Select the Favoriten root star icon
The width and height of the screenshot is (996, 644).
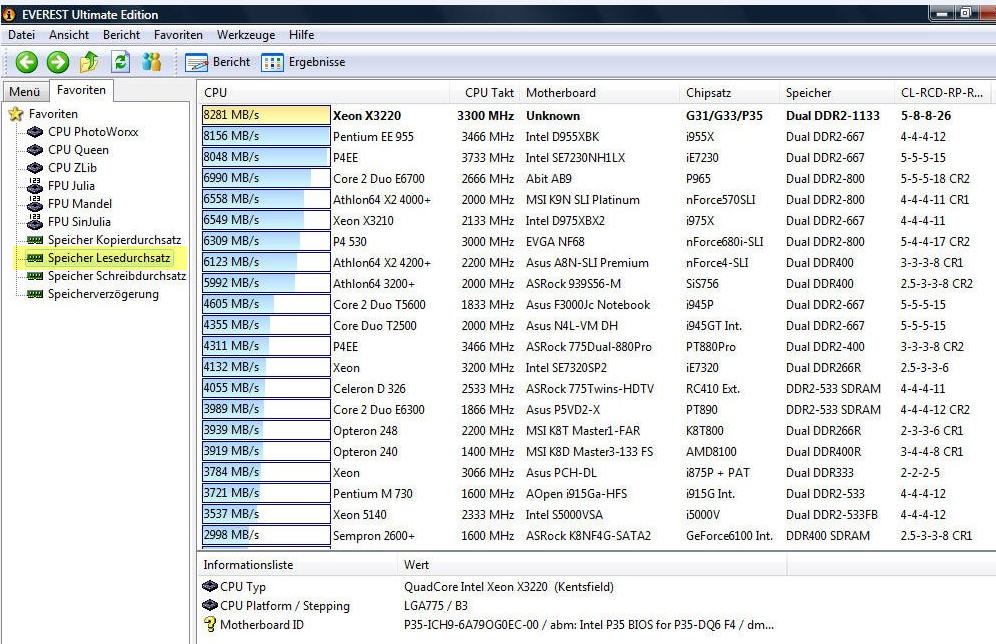(x=16, y=114)
